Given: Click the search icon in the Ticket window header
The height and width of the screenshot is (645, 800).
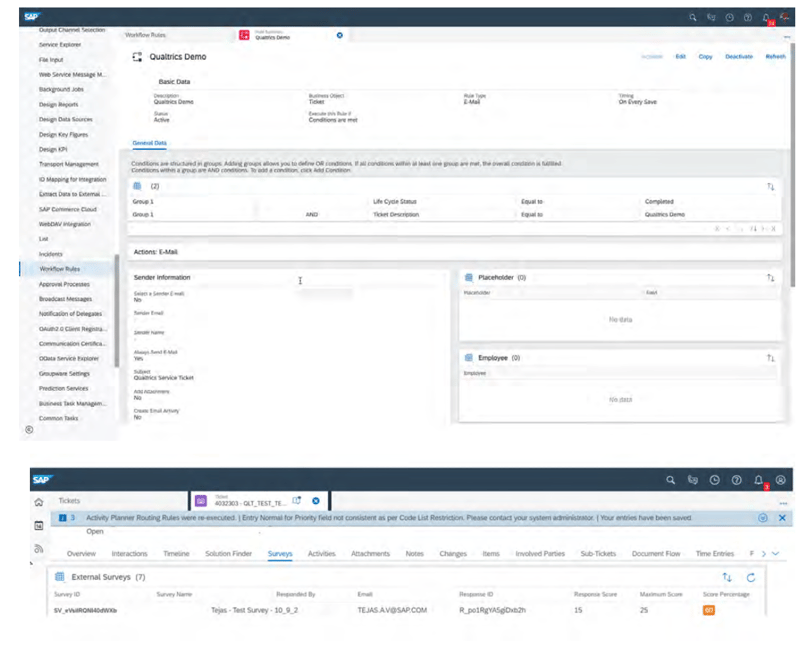Looking at the screenshot, I should tap(670, 480).
